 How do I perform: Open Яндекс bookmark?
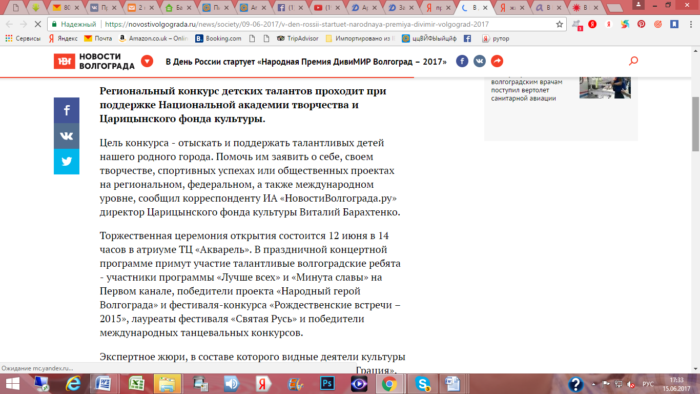[63, 39]
